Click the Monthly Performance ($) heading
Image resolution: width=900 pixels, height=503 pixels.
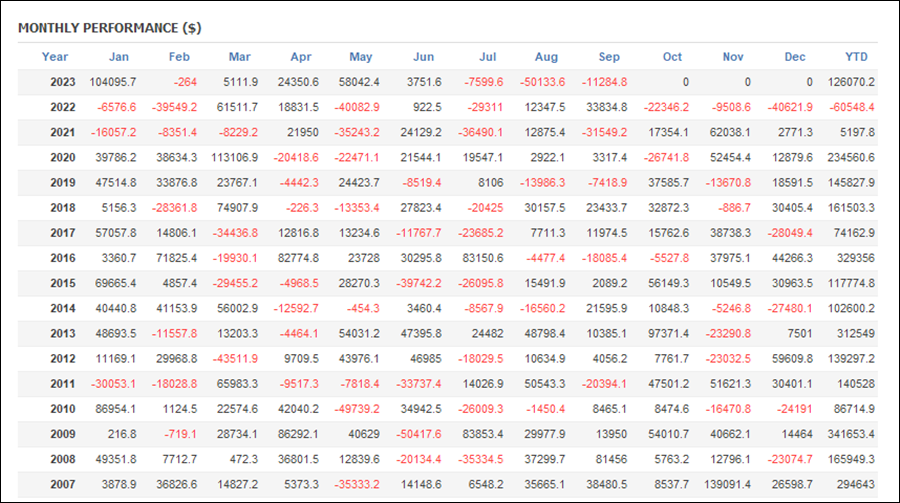click(110, 28)
